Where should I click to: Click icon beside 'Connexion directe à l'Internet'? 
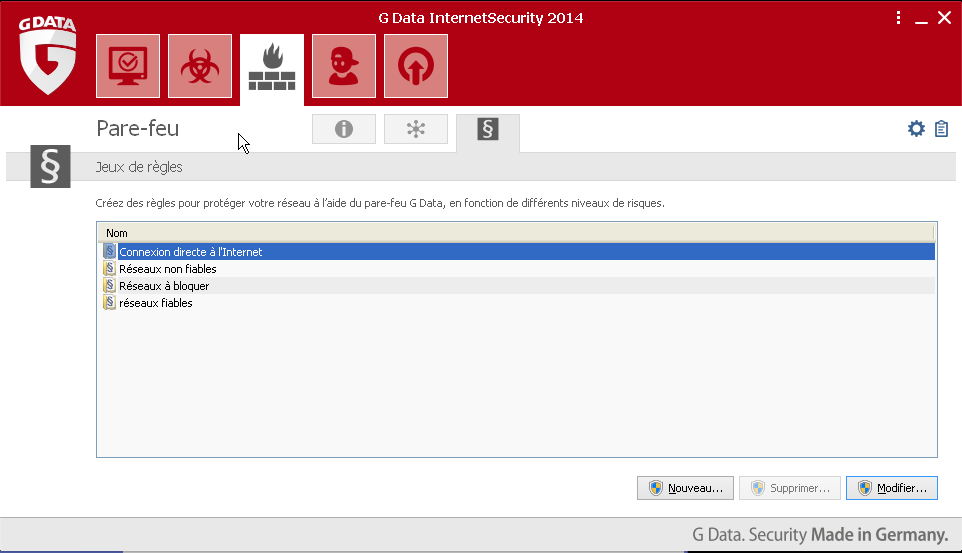(x=109, y=252)
